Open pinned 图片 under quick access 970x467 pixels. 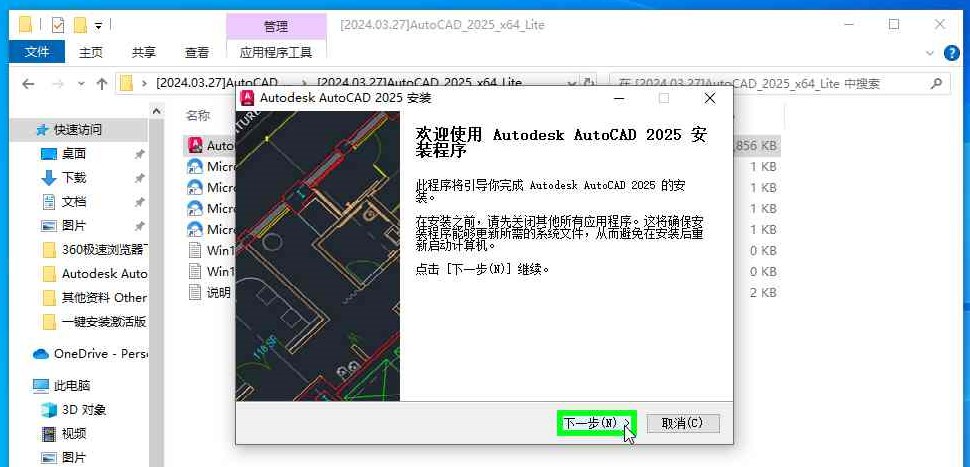(x=74, y=225)
